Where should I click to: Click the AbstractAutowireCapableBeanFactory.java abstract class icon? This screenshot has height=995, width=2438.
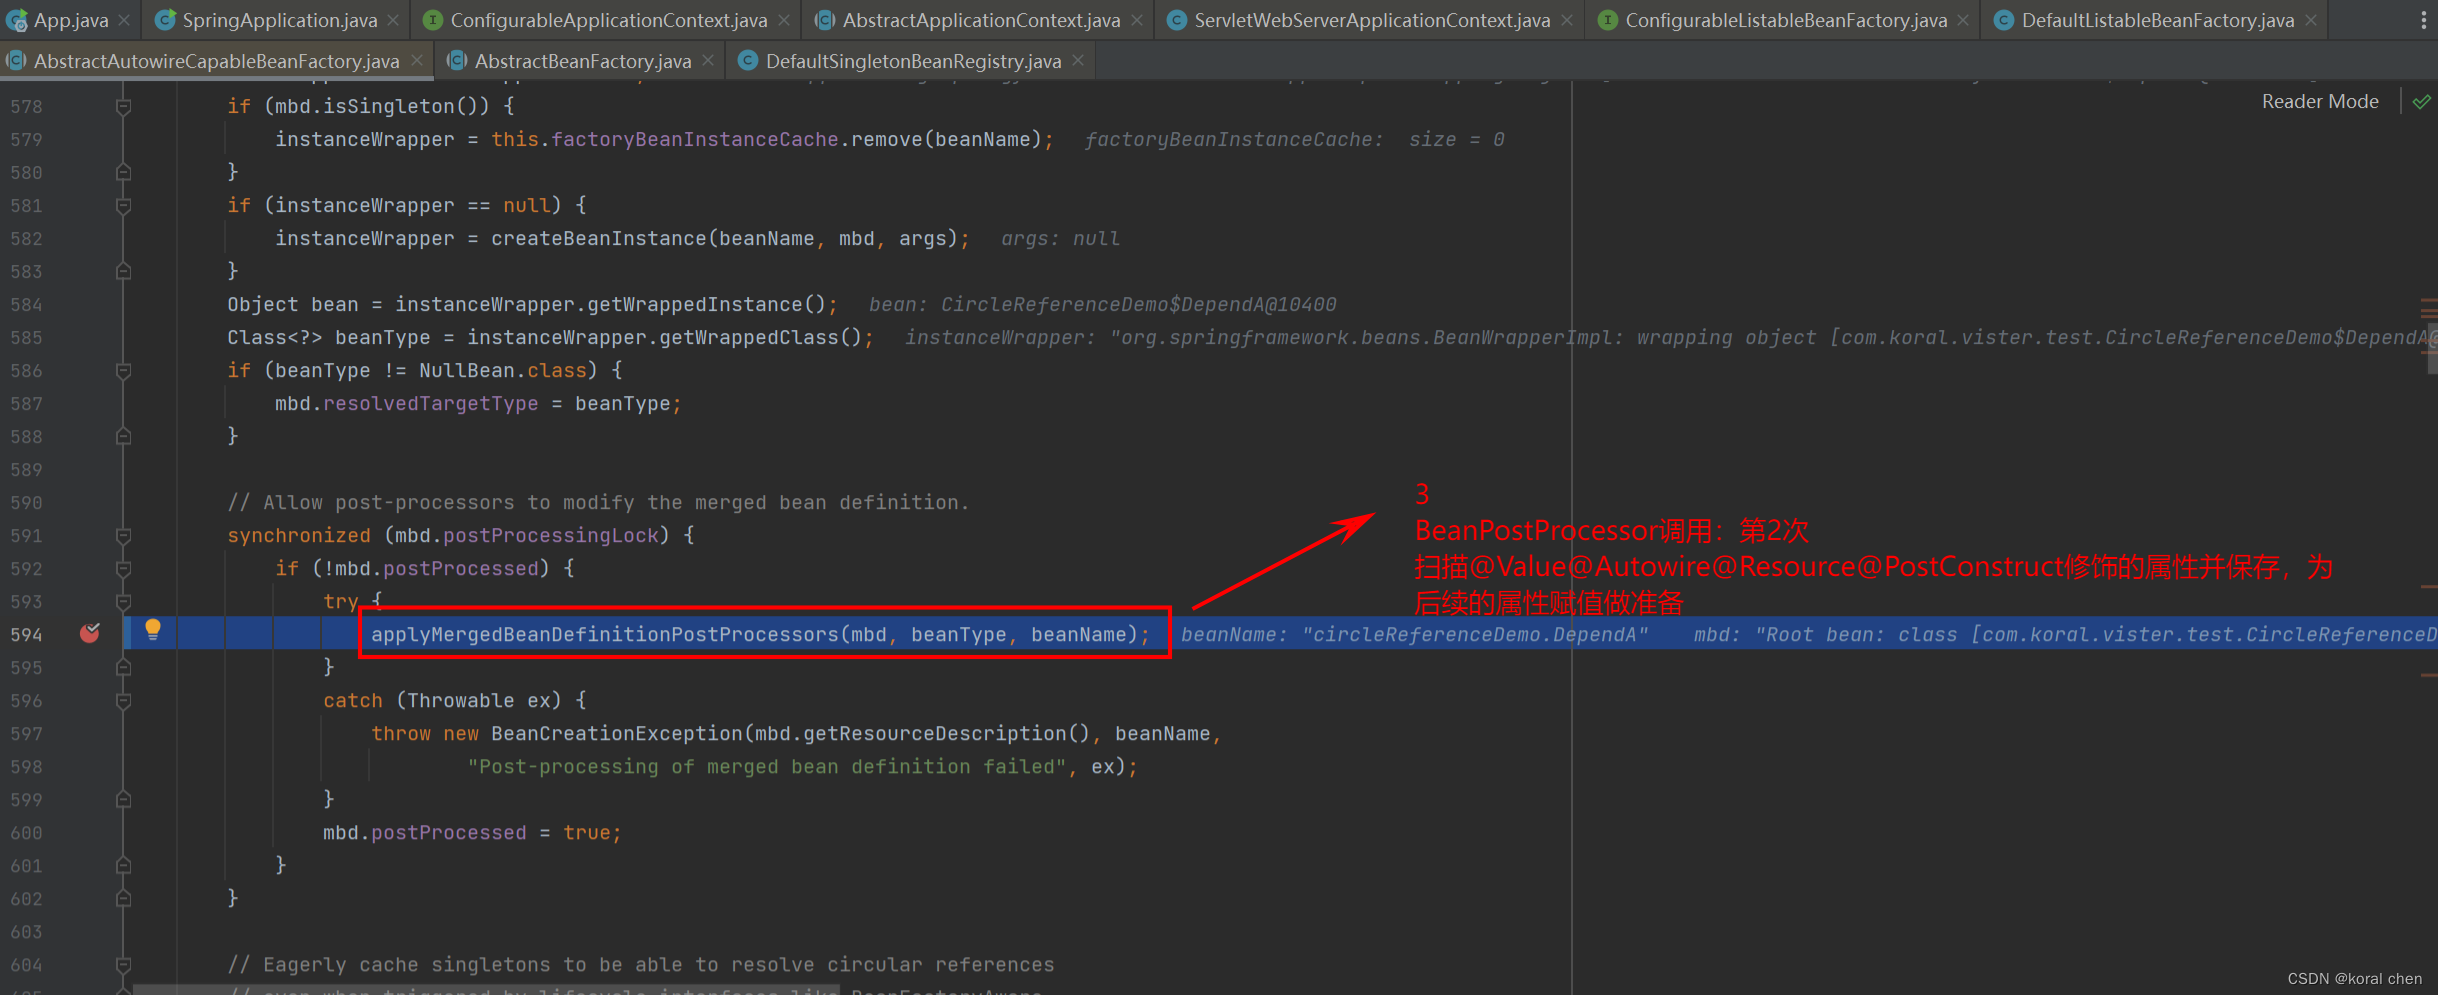pos(16,61)
